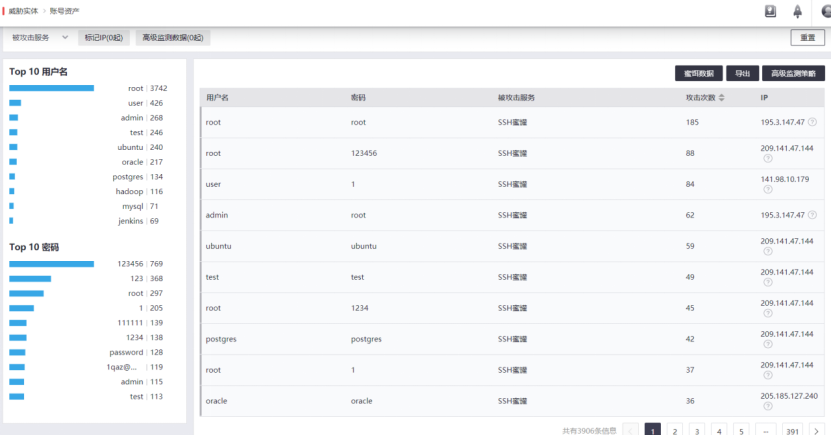The width and height of the screenshot is (831, 435).
Task: Go to page 2 in pagination
Action: click(x=675, y=431)
